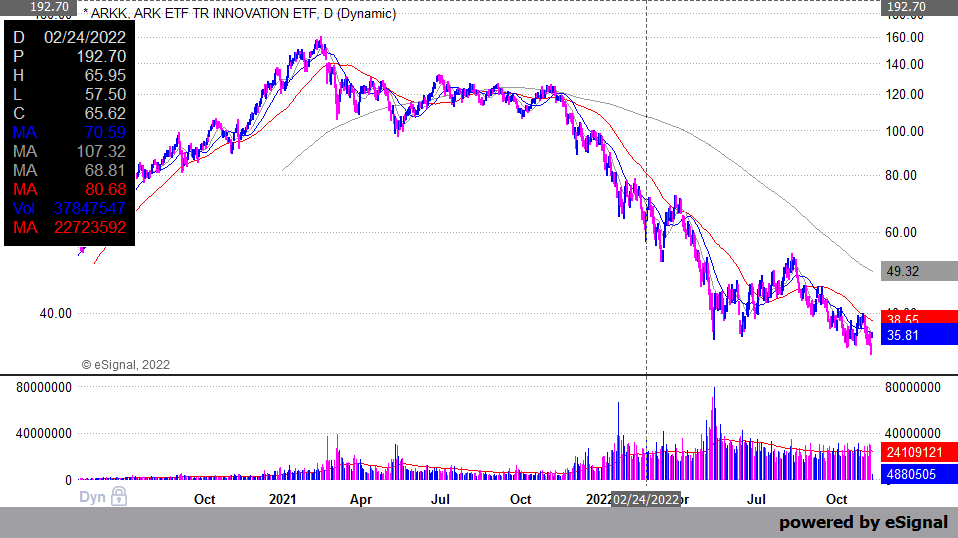Viewport: 958px width, 538px height.
Task: Click the close value 65.62
Action: pyautogui.click(x=105, y=113)
